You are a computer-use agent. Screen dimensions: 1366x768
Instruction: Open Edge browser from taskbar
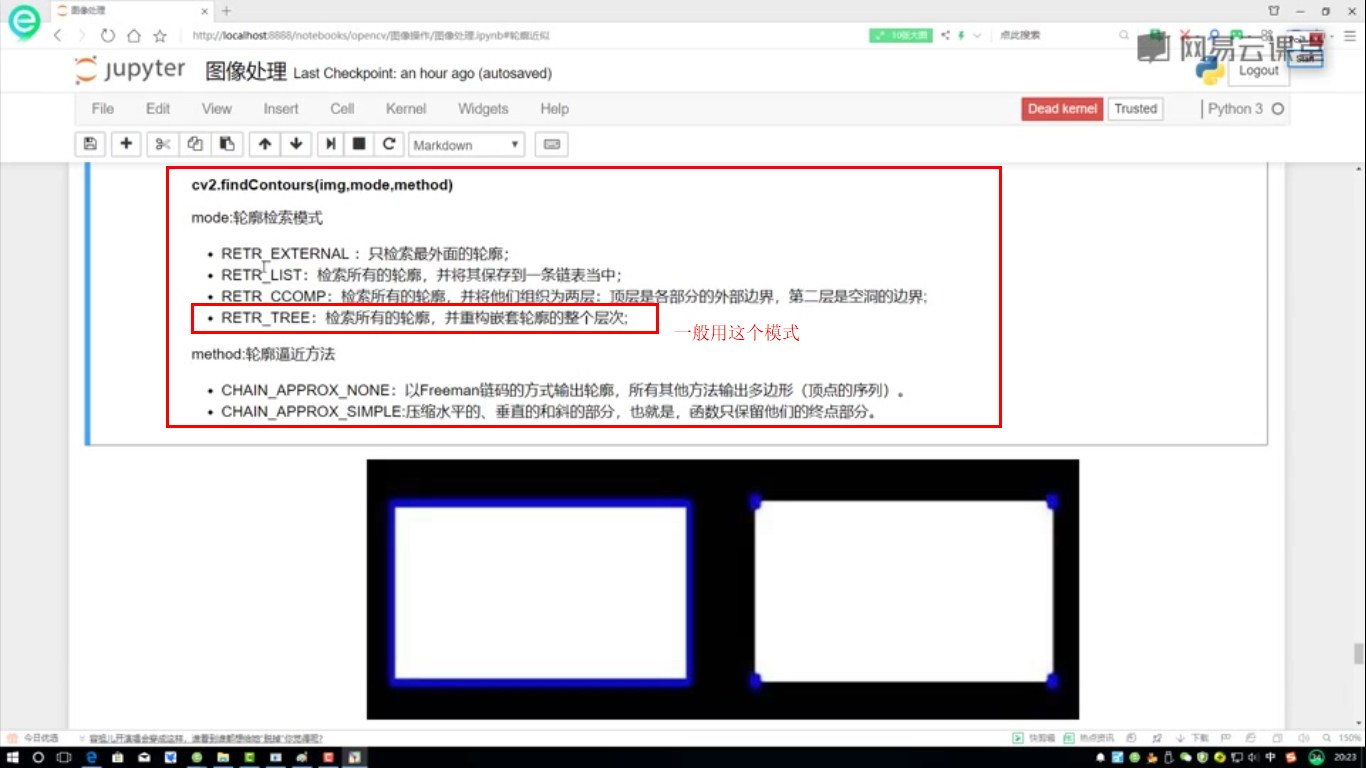[x=91, y=757]
